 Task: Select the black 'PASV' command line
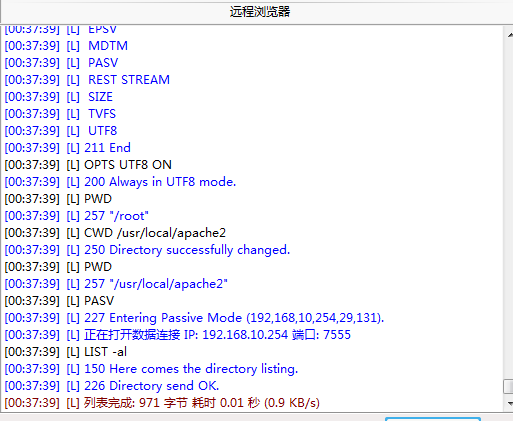pos(59,301)
